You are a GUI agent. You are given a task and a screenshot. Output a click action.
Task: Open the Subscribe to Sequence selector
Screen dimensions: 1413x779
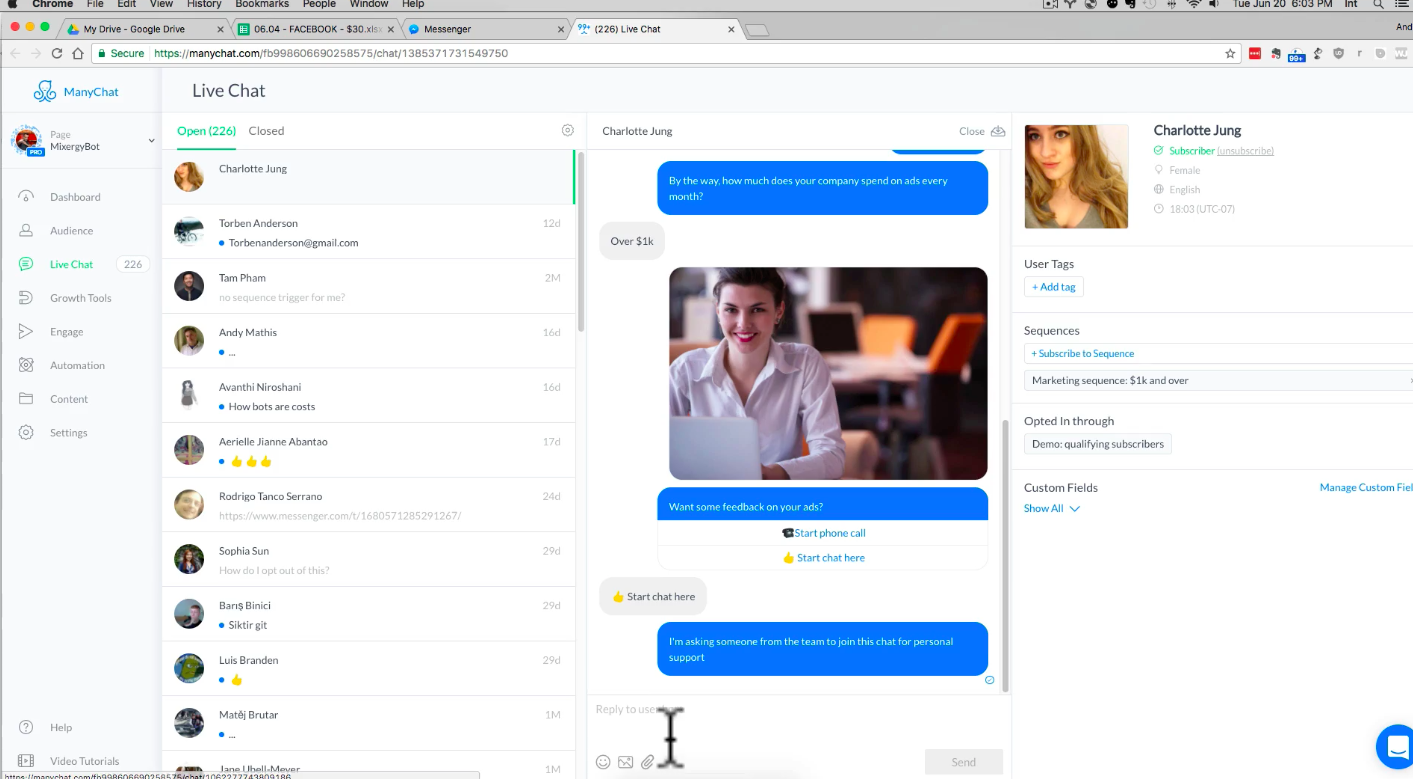point(1085,354)
